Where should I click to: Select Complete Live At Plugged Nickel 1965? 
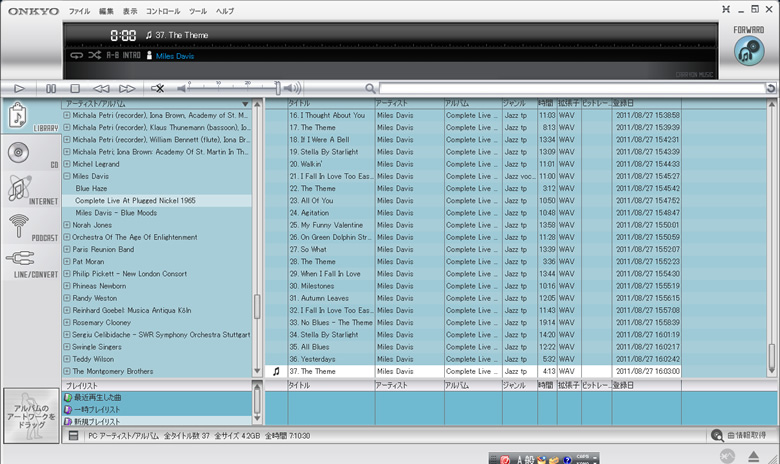[135, 200]
